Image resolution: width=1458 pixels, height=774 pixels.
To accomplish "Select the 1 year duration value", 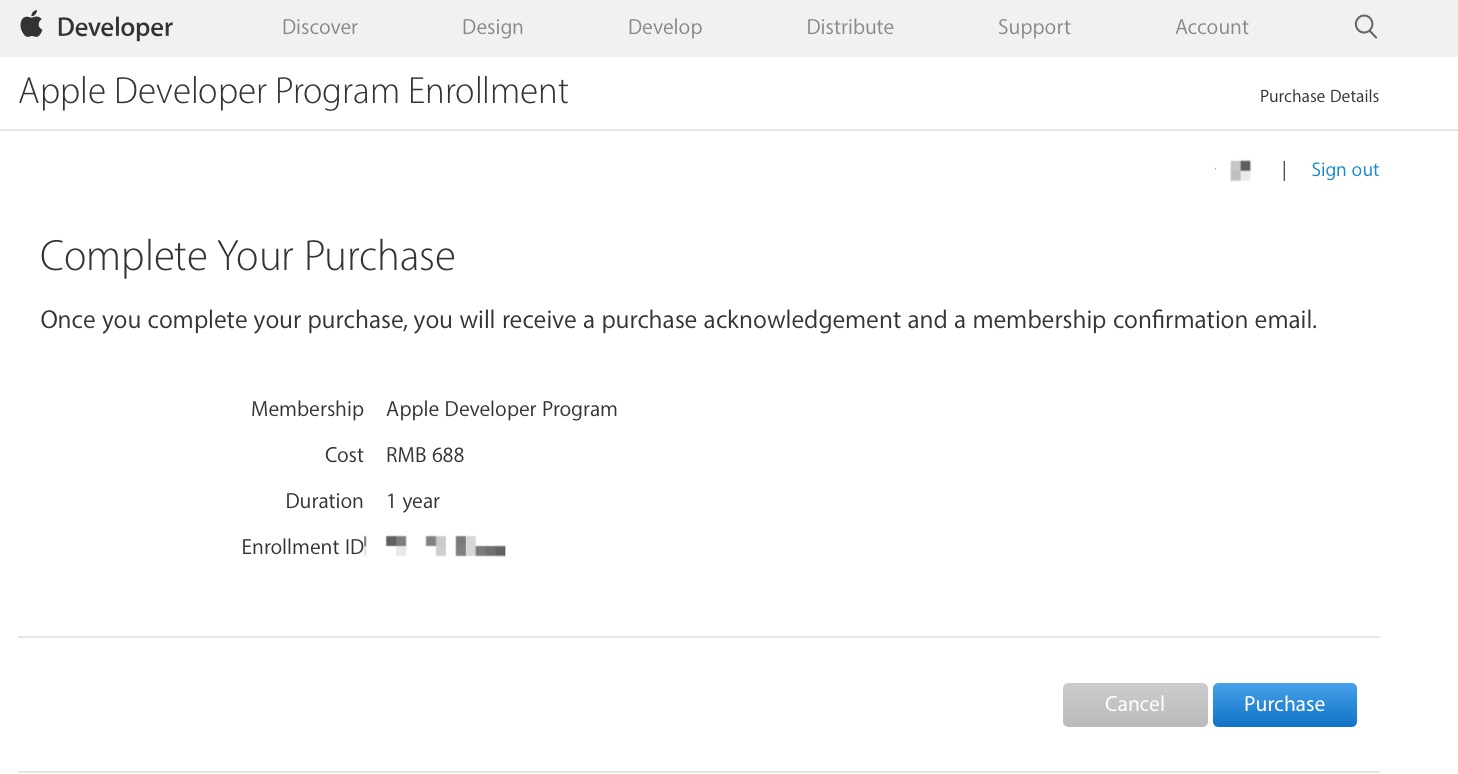I will coord(413,501).
